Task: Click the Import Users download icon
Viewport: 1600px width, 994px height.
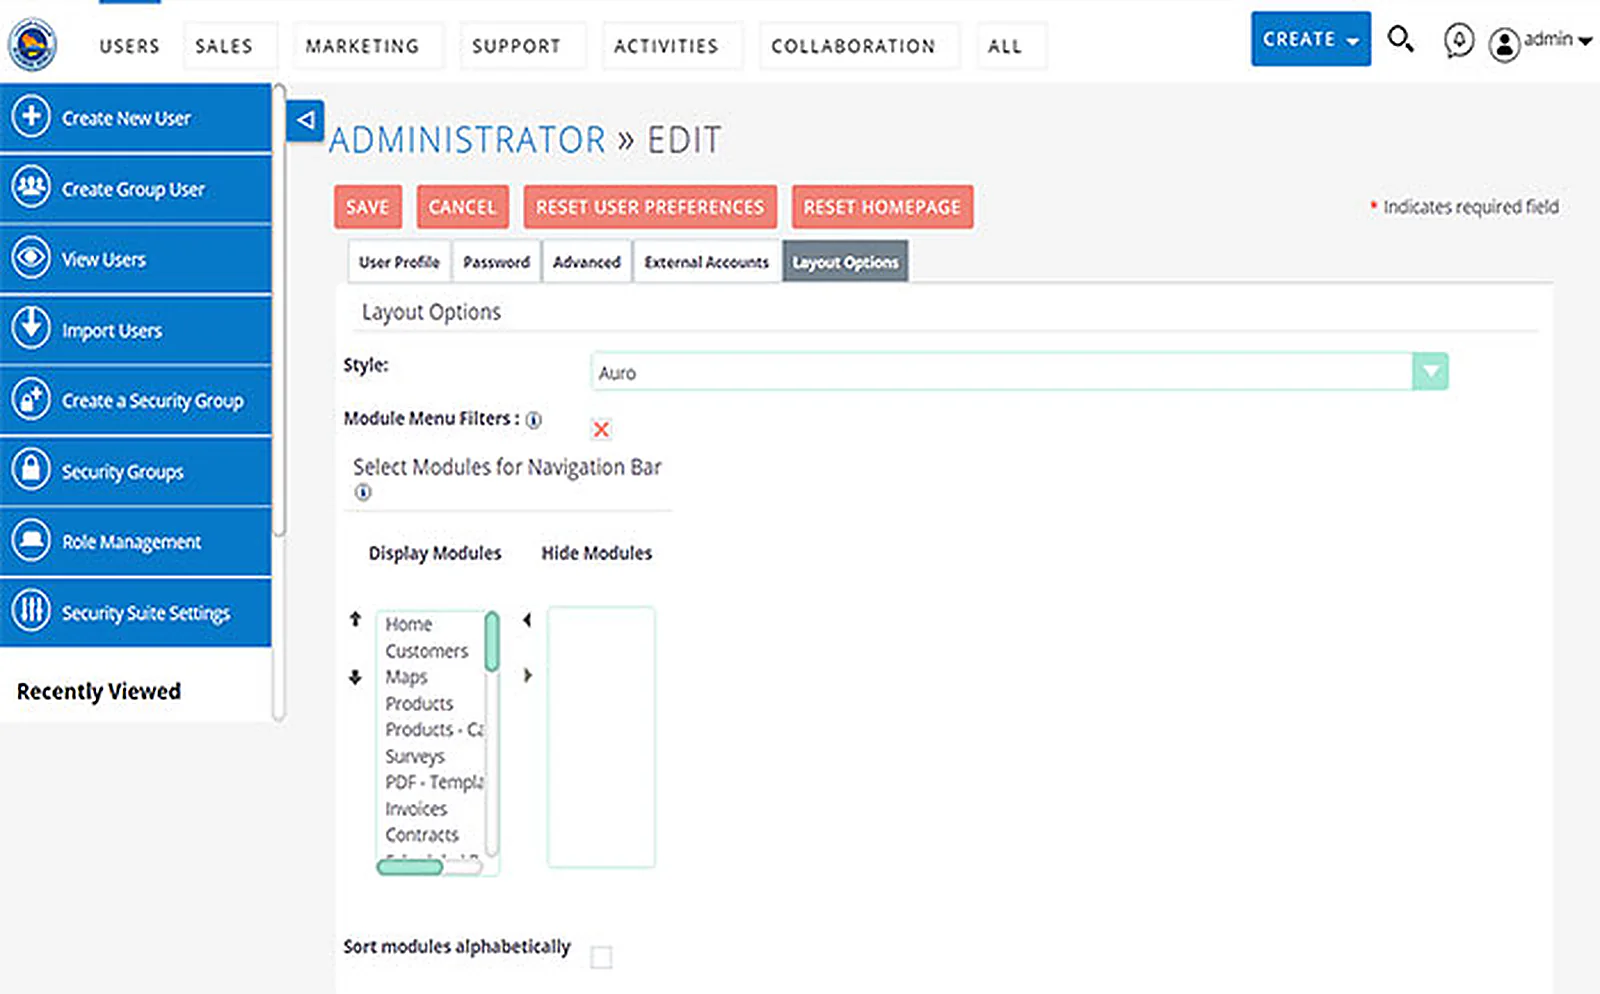Action: click(31, 328)
